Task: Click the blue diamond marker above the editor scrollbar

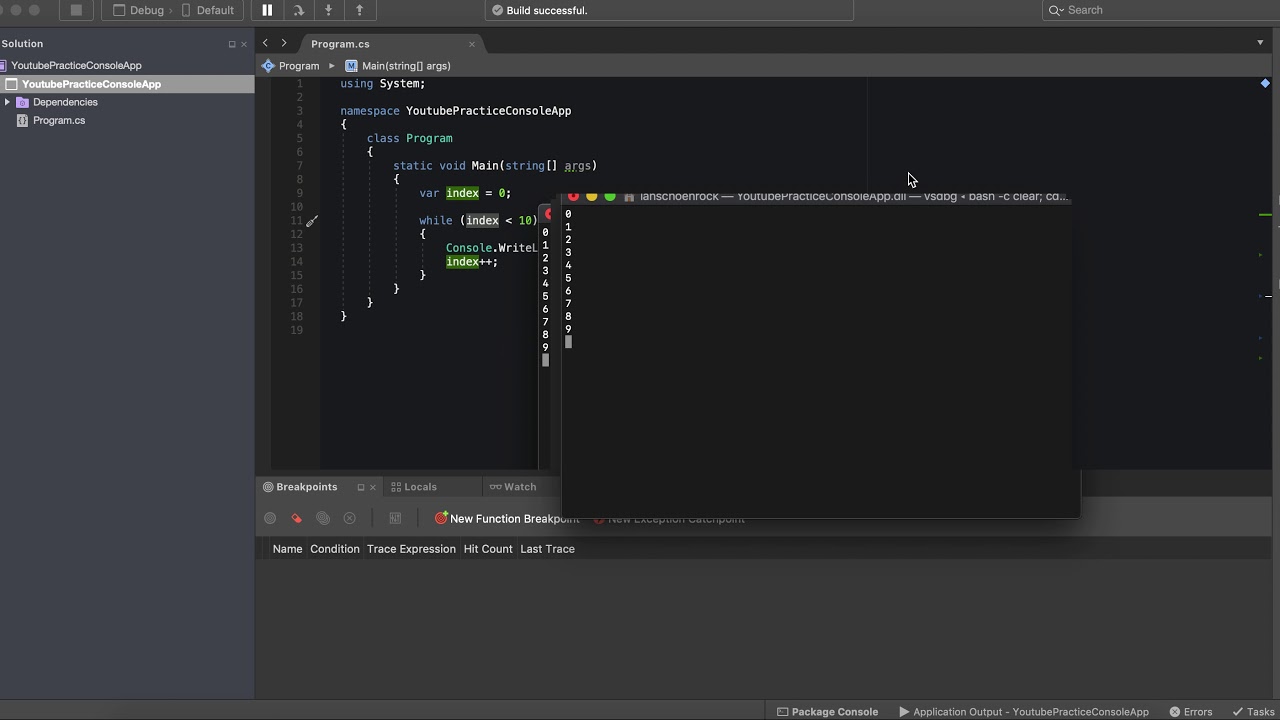Action: (1265, 84)
